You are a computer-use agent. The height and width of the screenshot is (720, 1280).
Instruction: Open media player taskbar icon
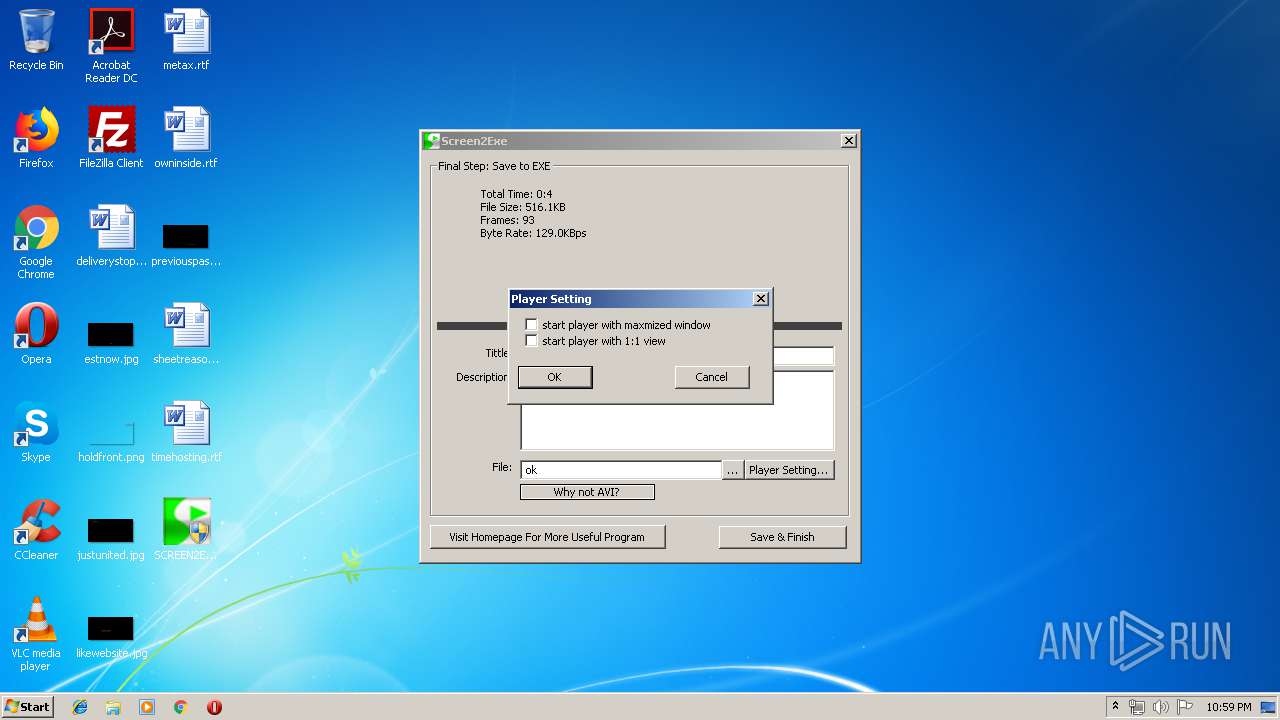147,707
